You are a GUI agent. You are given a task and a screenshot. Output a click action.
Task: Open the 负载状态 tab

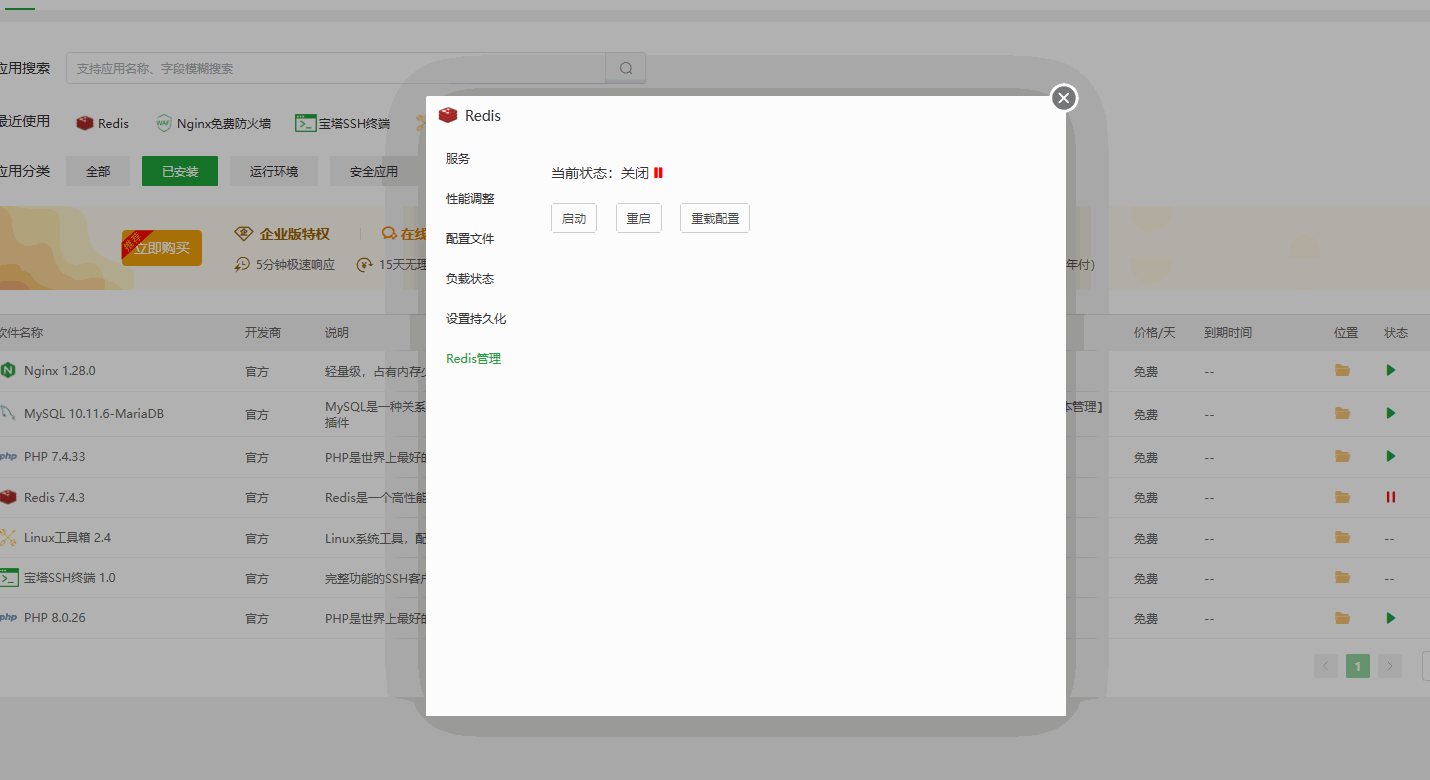tap(470, 279)
